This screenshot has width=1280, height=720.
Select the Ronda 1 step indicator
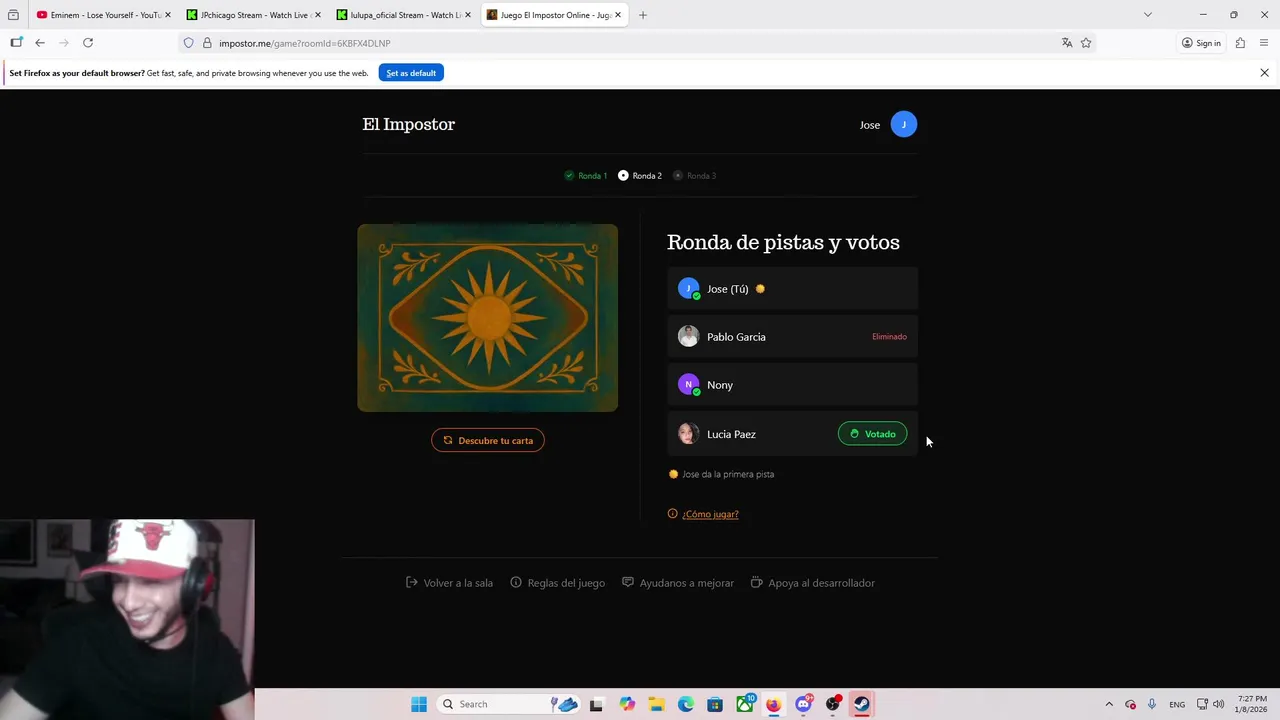pyautogui.click(x=586, y=176)
